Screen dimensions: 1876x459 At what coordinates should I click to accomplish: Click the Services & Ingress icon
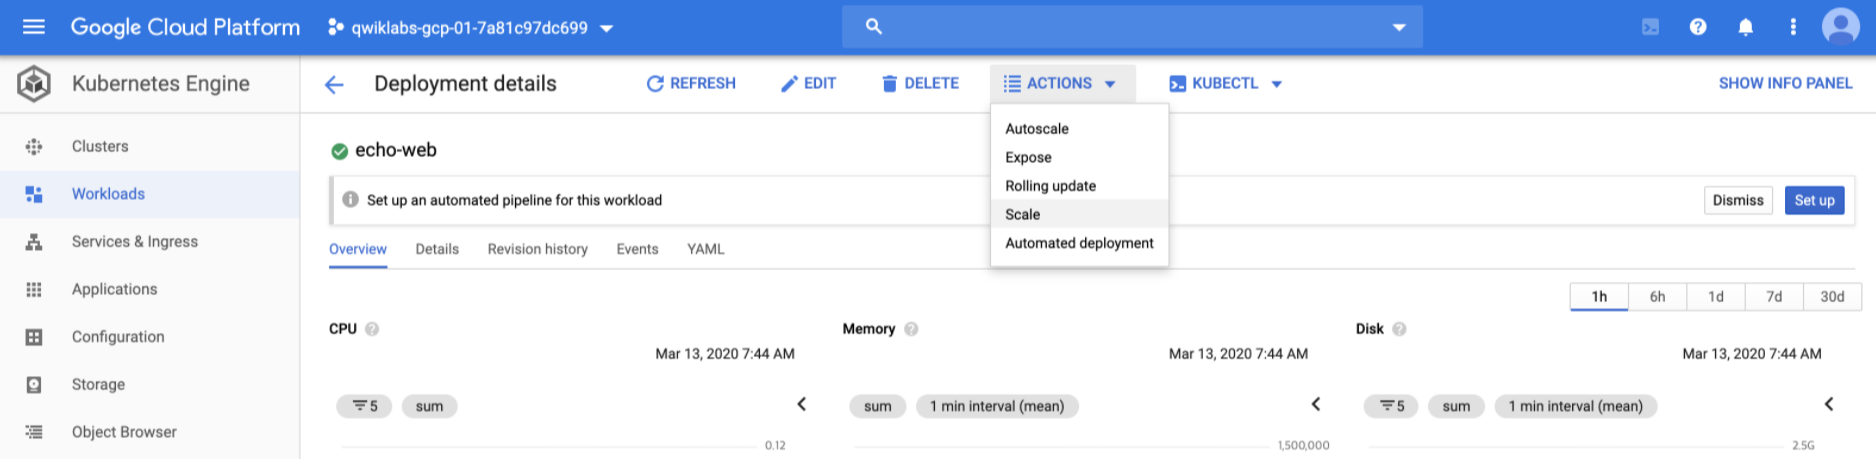(34, 242)
